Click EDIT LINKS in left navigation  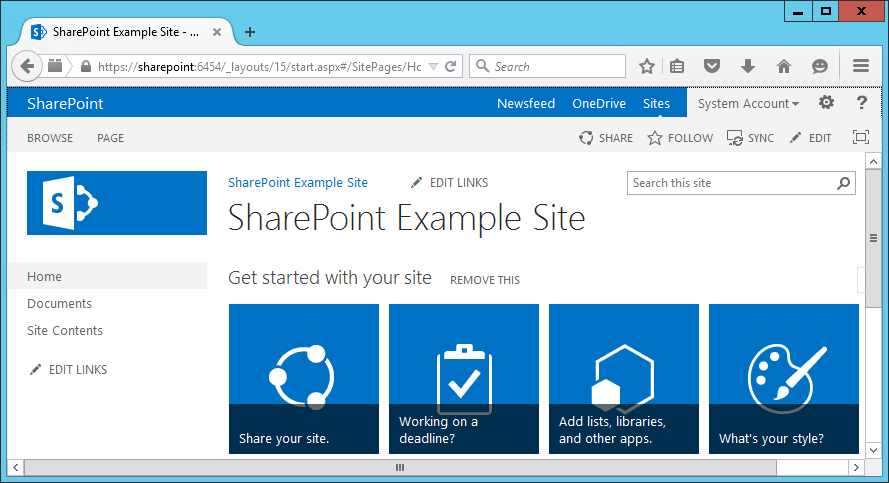pyautogui.click(x=69, y=370)
